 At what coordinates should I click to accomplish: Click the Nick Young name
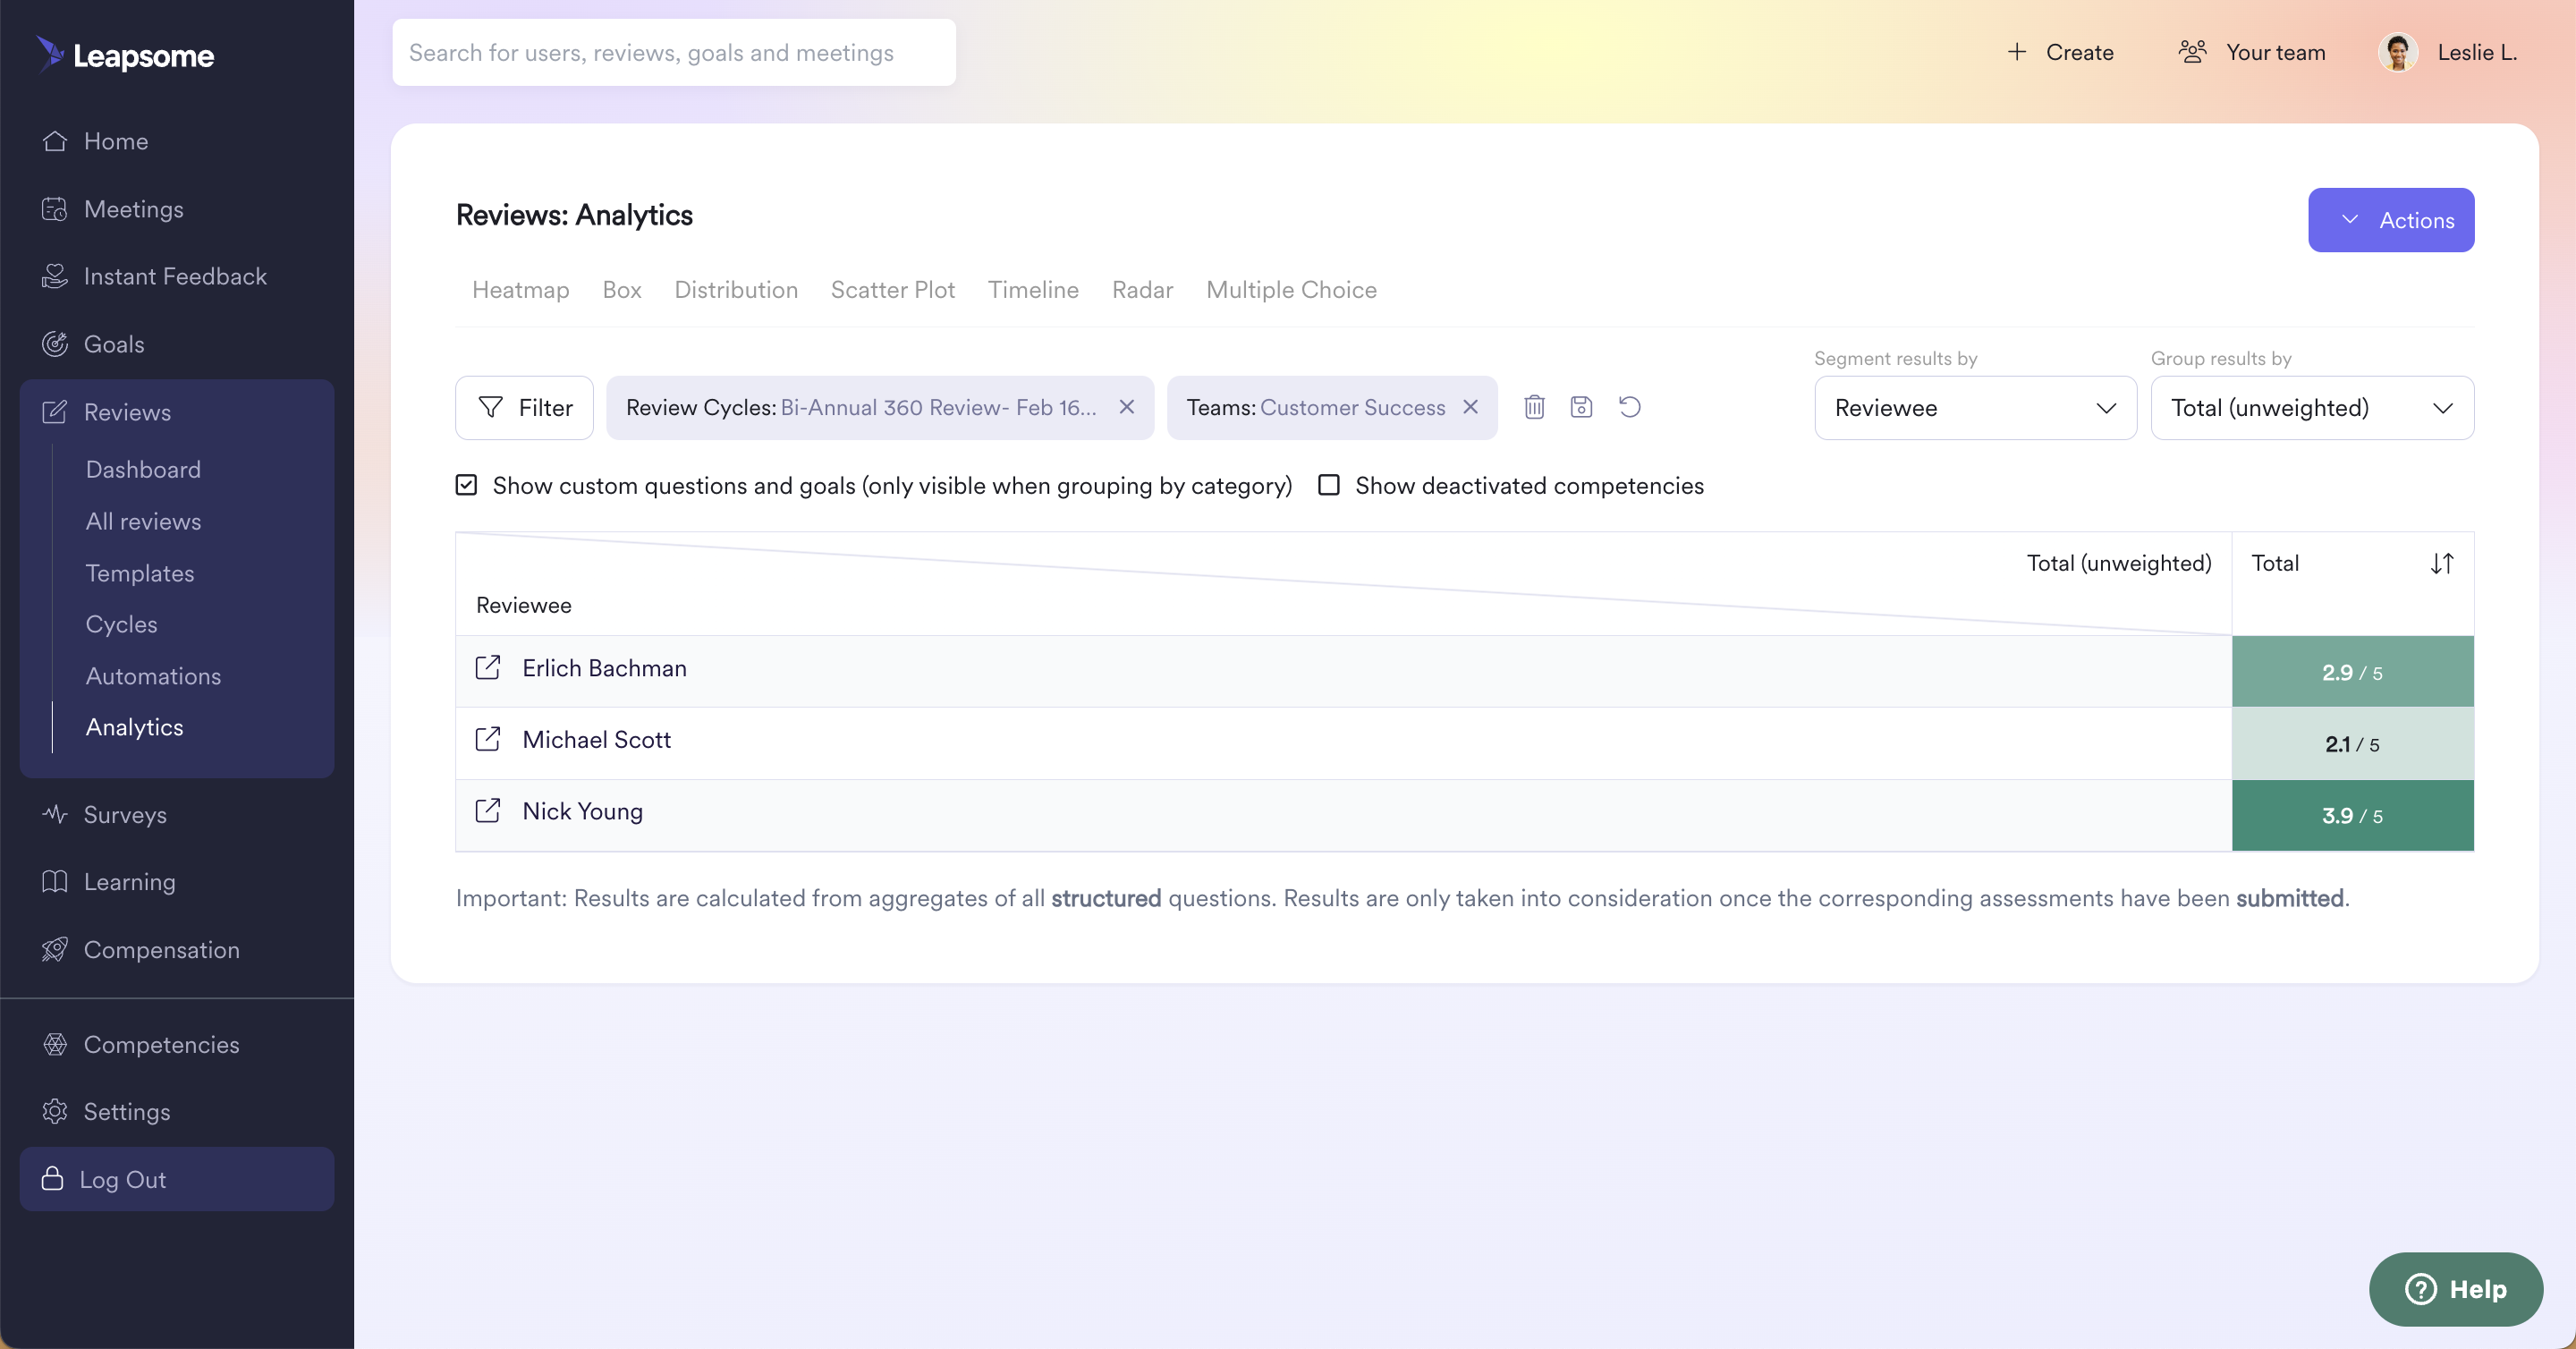pos(582,811)
